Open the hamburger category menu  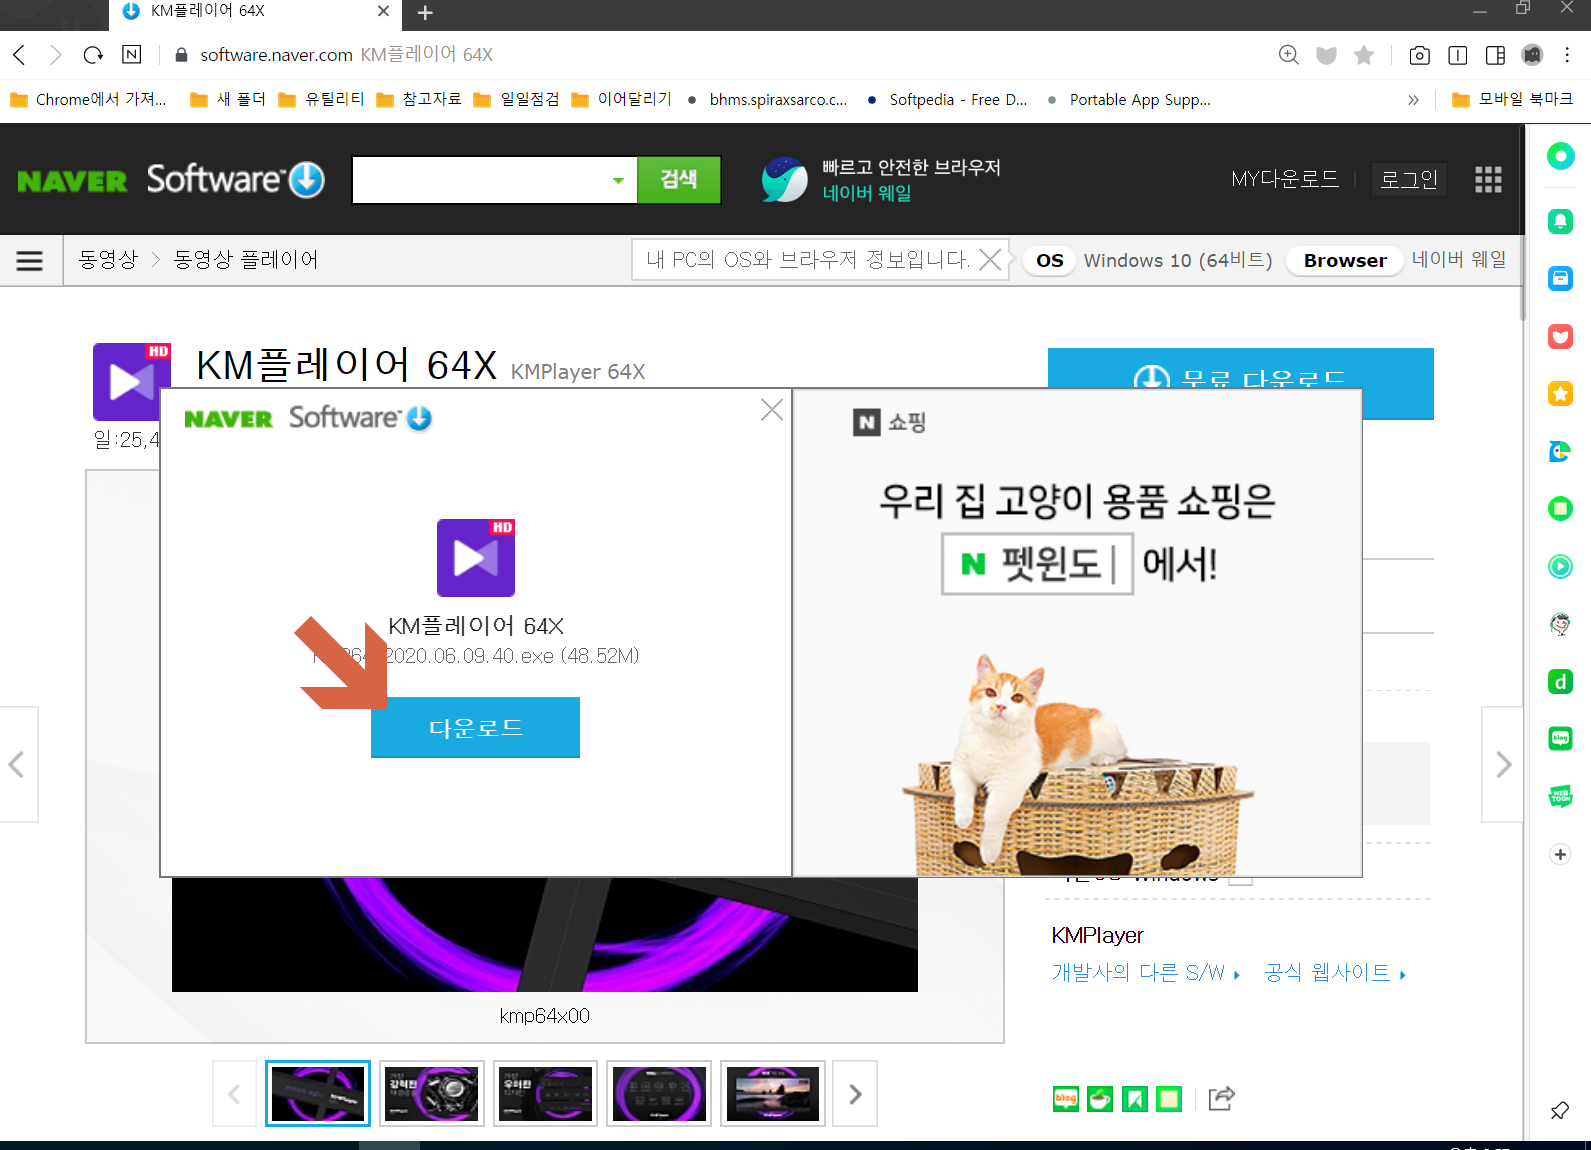click(x=30, y=260)
